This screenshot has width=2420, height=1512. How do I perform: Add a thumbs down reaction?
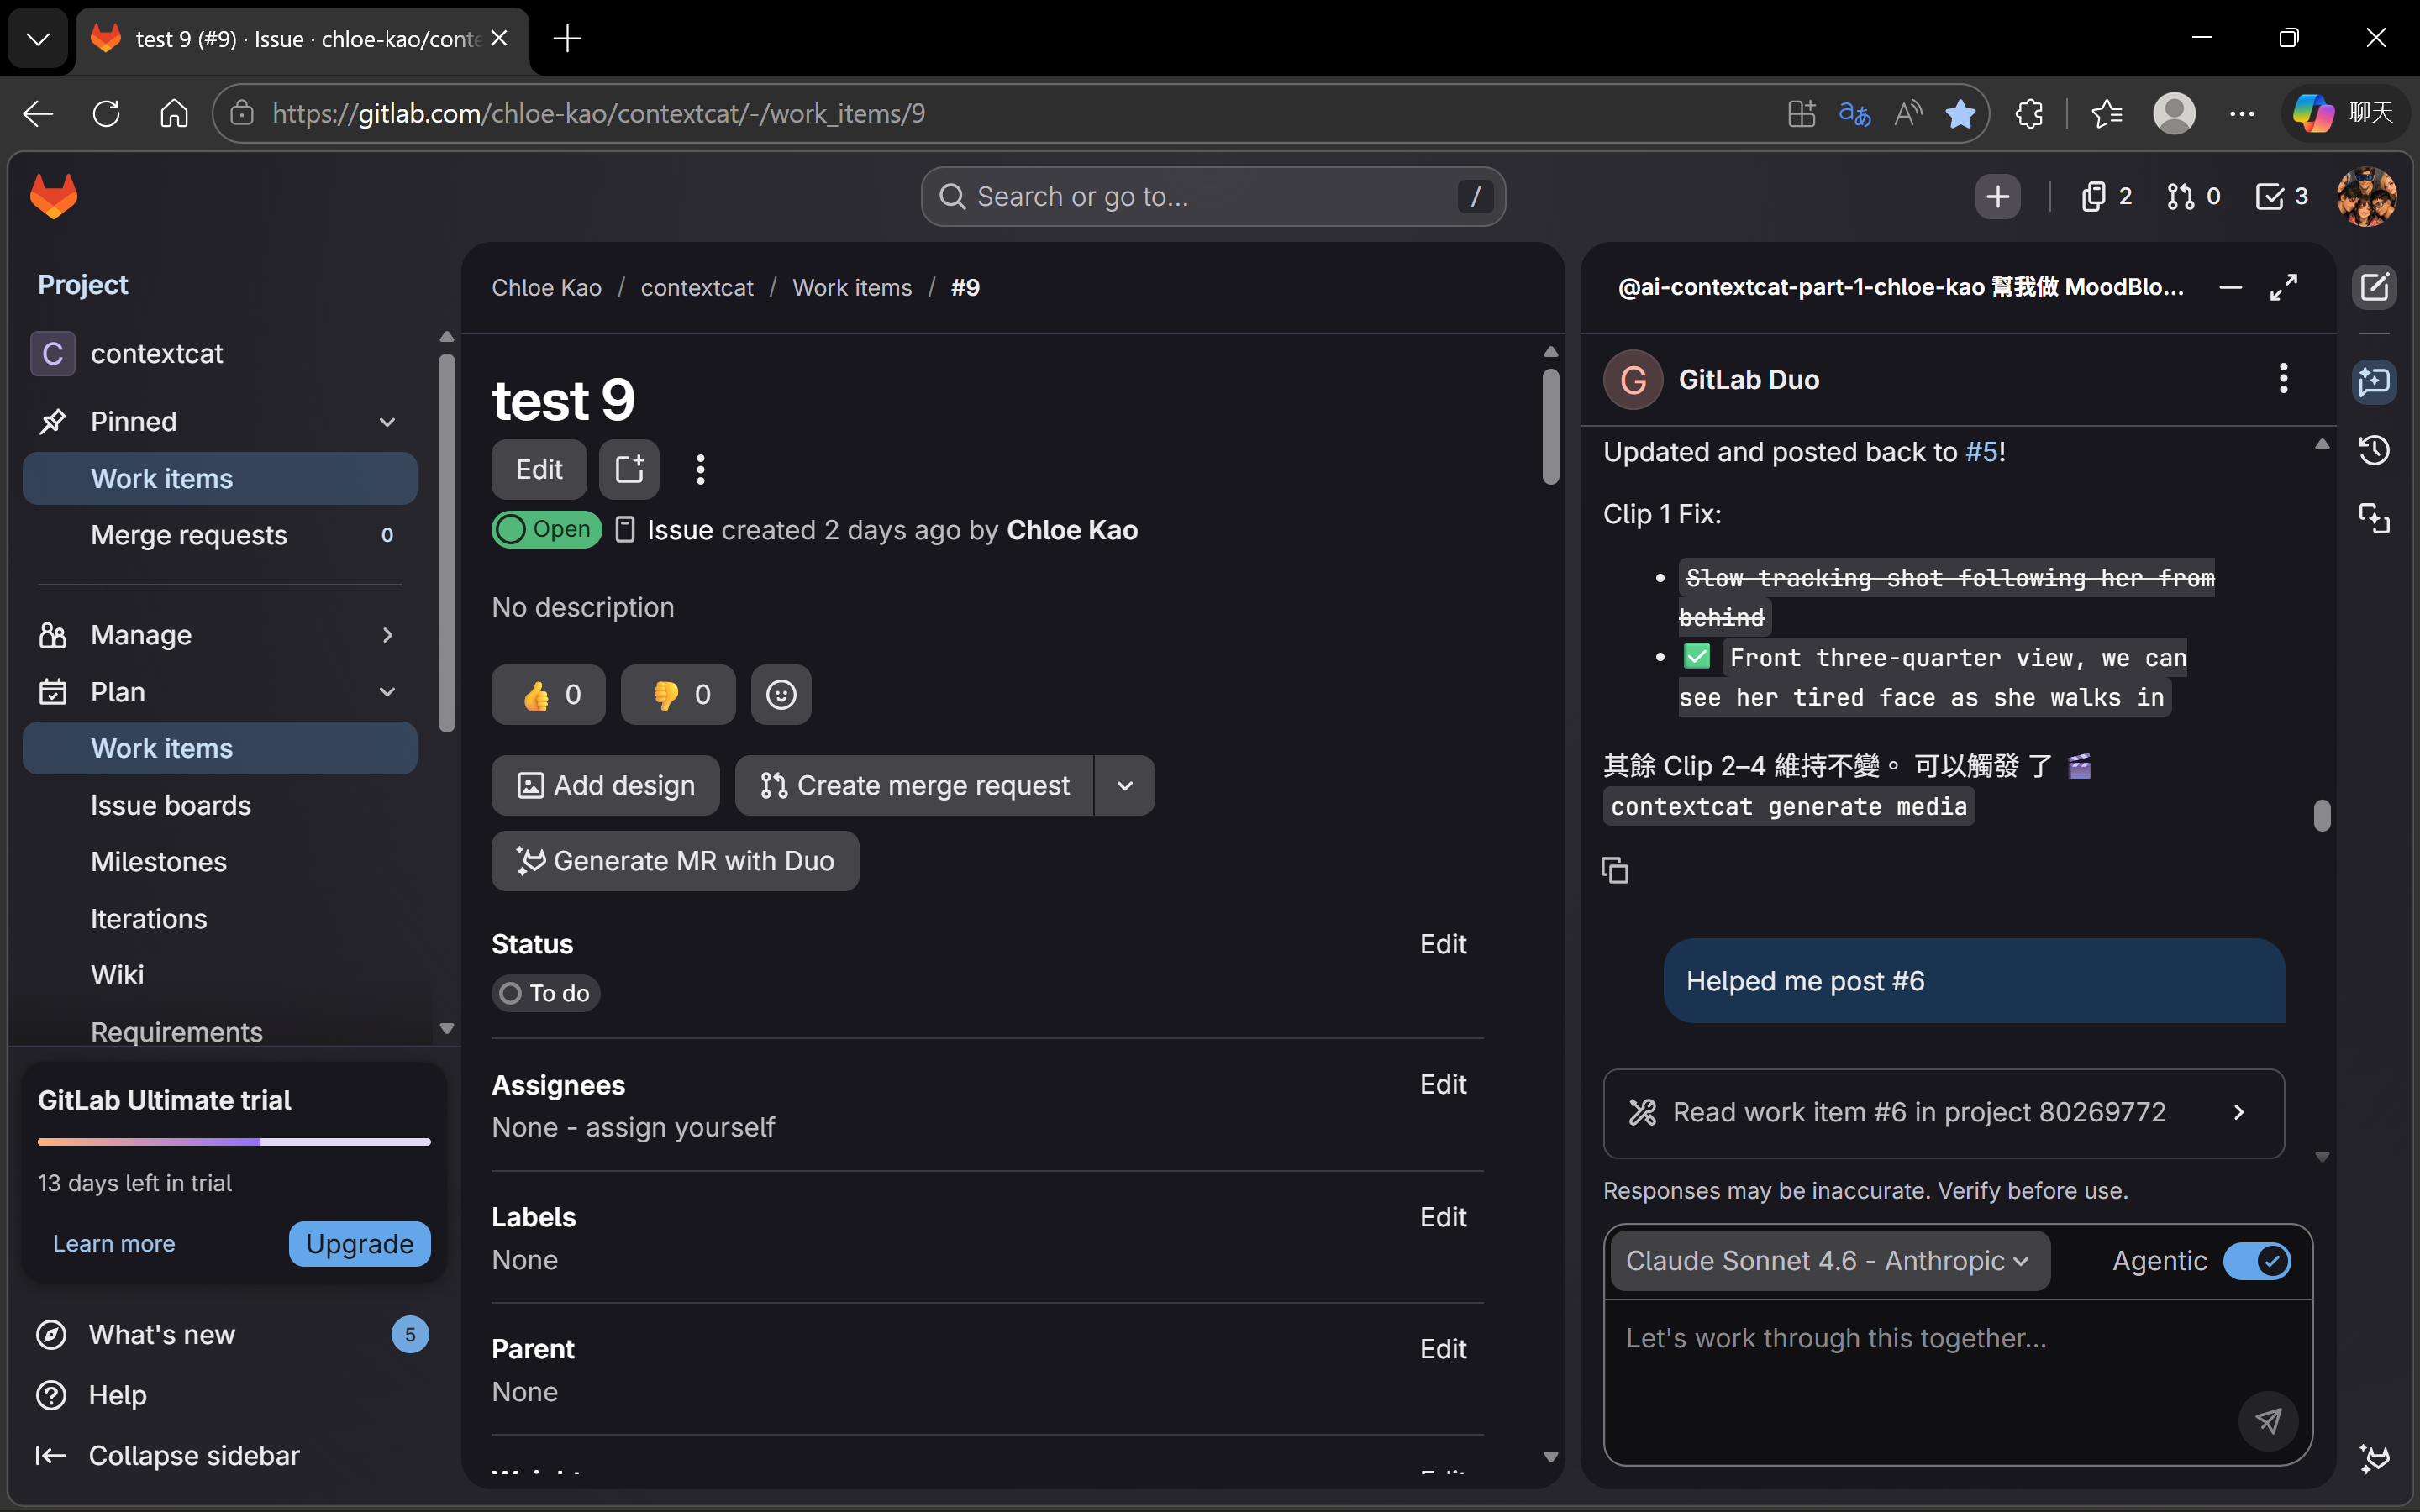678,695
